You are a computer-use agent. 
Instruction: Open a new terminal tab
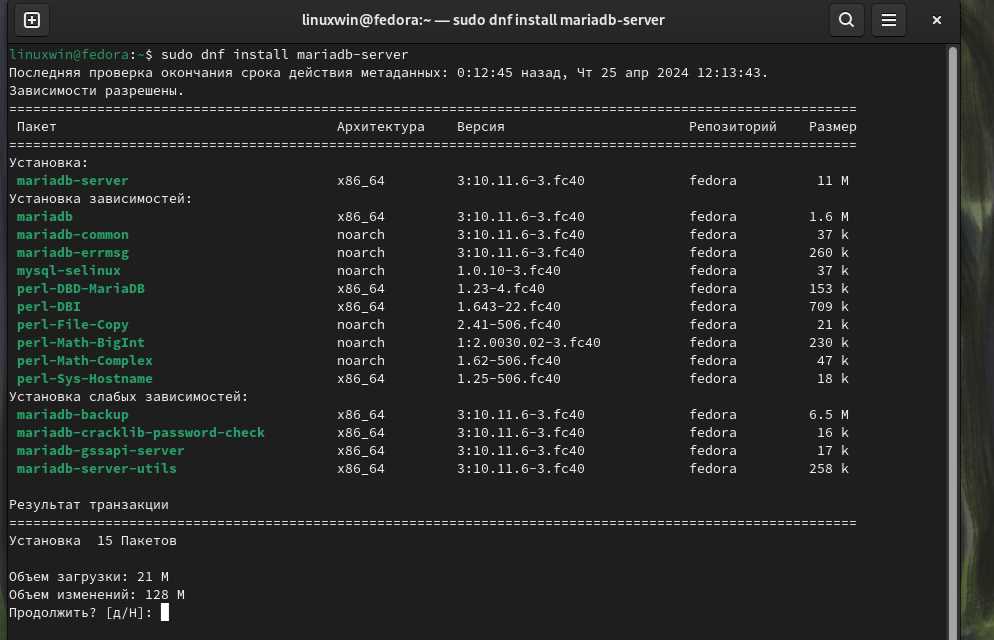click(x=32, y=20)
